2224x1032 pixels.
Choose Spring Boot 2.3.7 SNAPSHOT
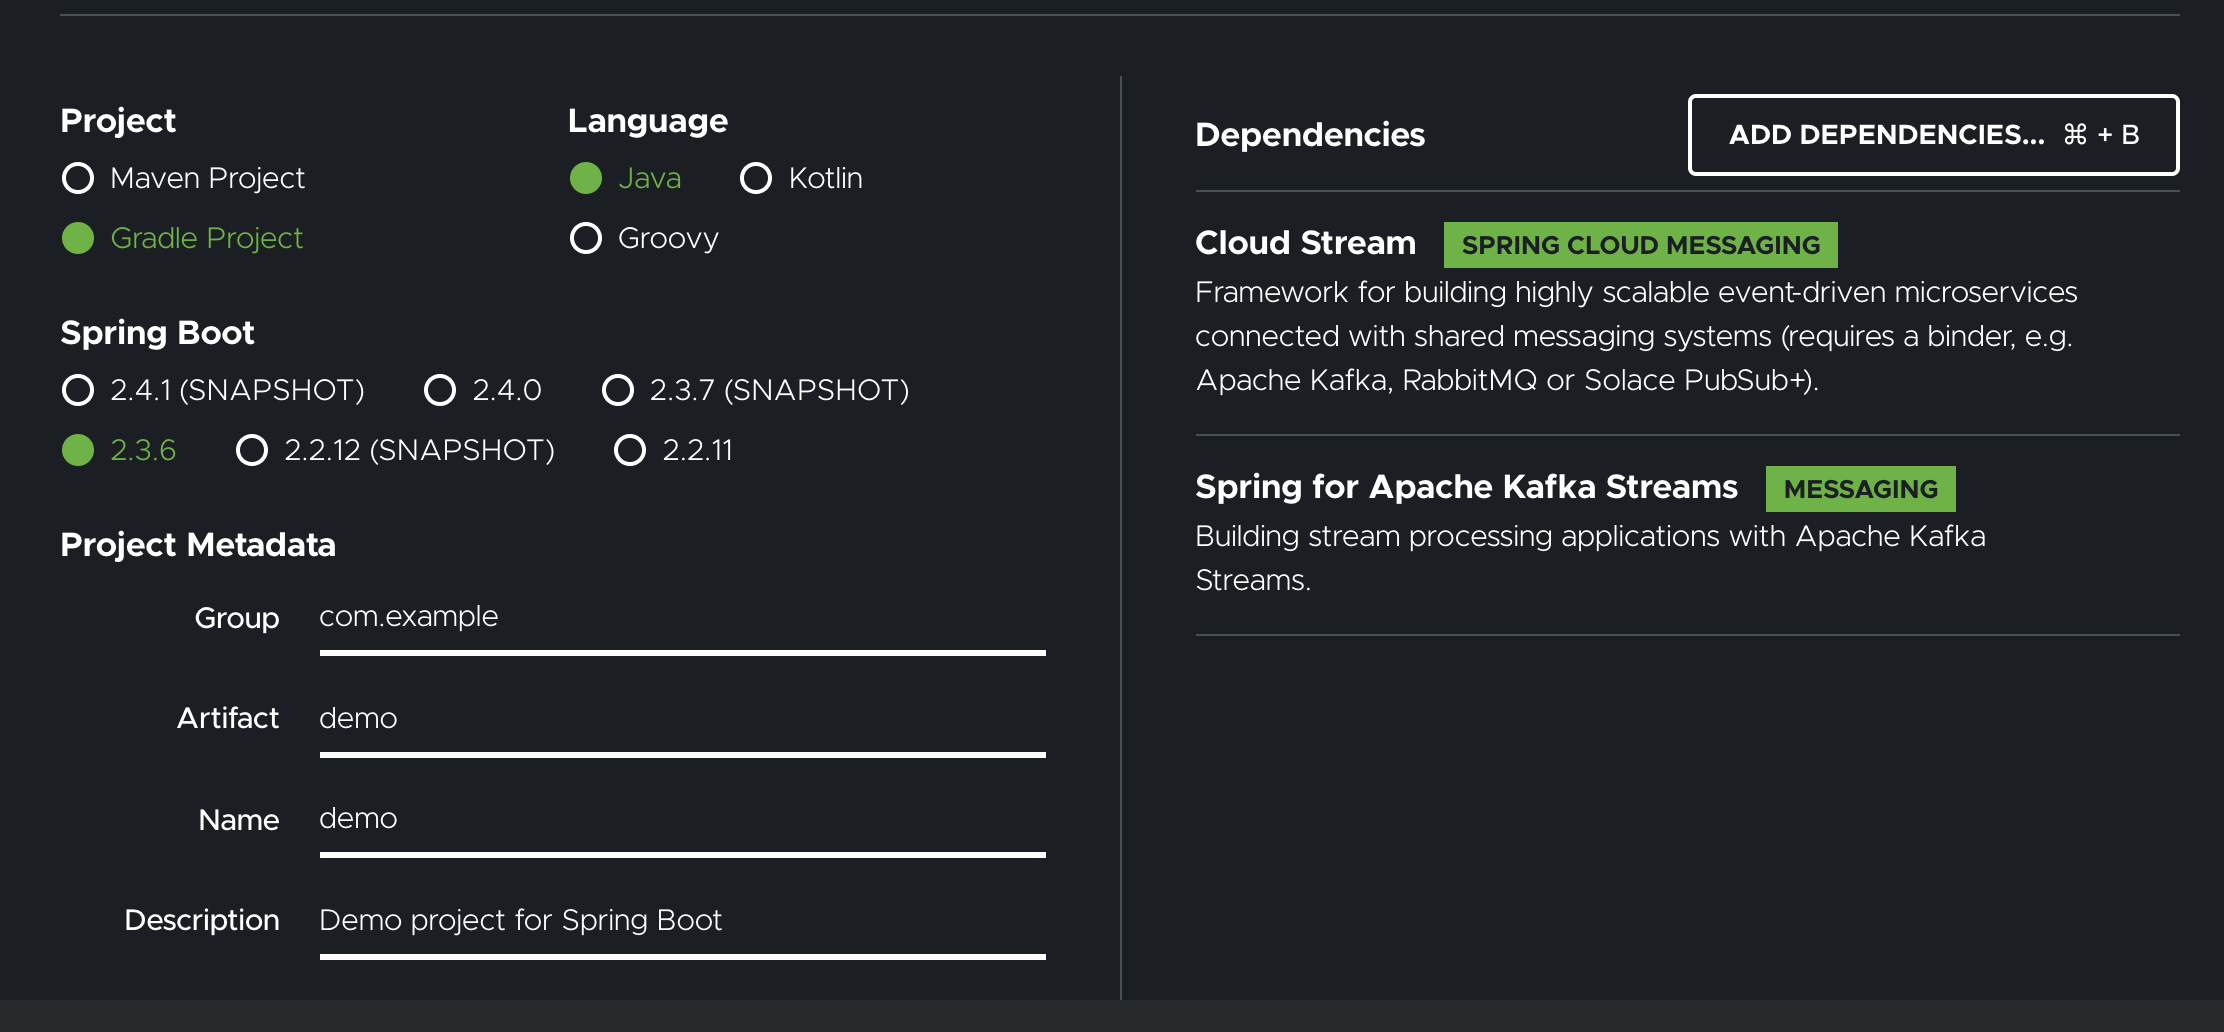coord(618,391)
